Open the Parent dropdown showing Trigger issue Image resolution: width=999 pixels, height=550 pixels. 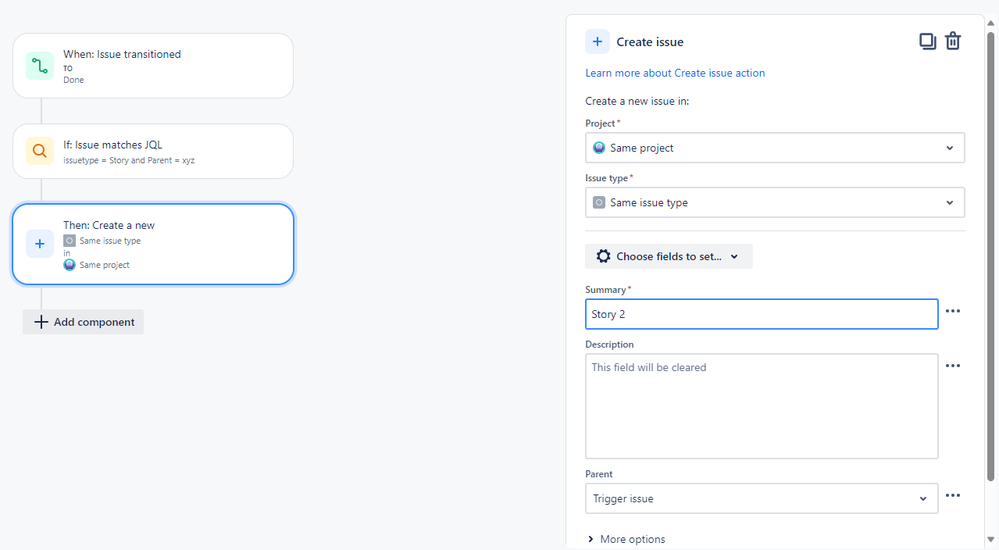(761, 499)
